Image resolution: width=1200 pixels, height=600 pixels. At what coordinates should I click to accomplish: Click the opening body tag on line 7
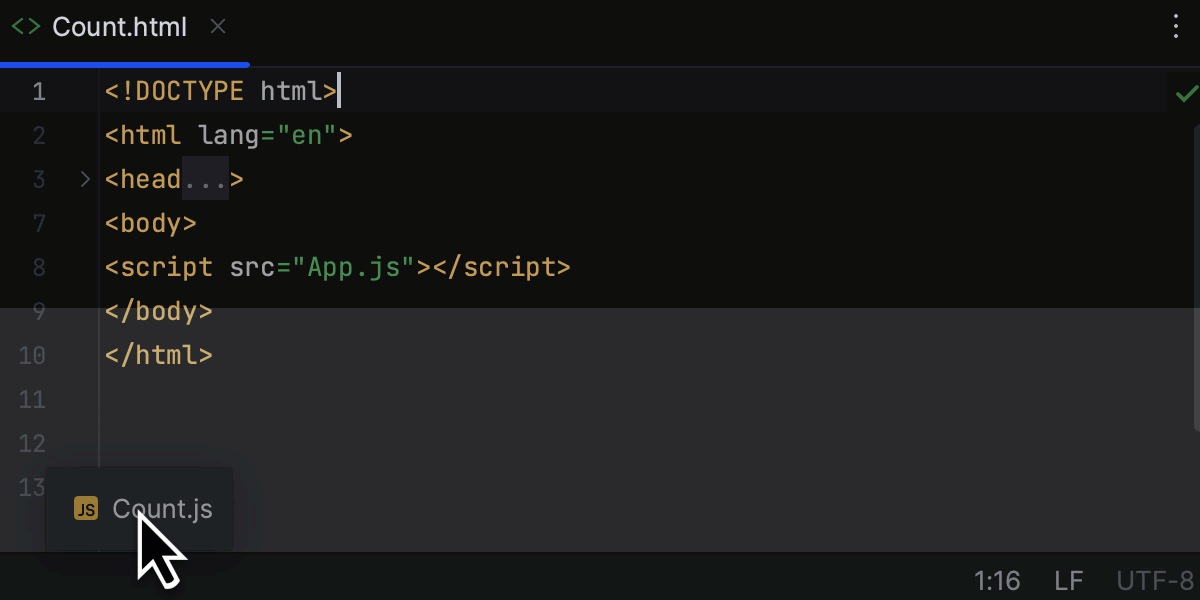[x=150, y=223]
